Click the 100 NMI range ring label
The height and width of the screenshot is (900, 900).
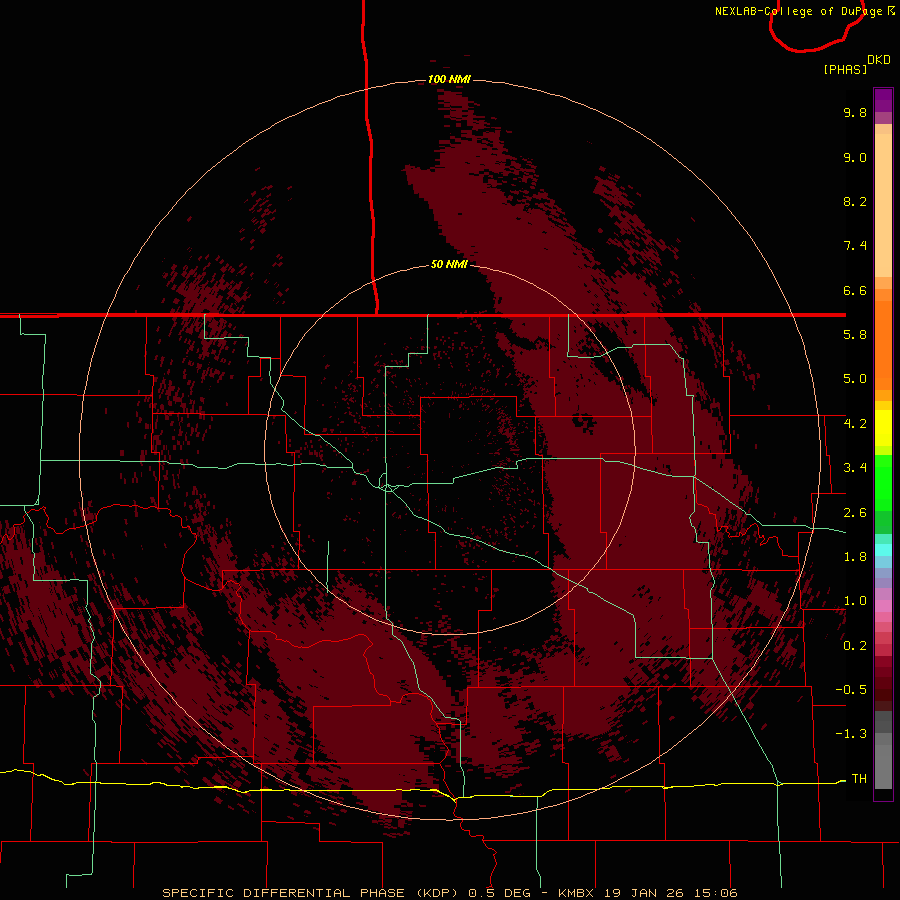click(x=449, y=79)
